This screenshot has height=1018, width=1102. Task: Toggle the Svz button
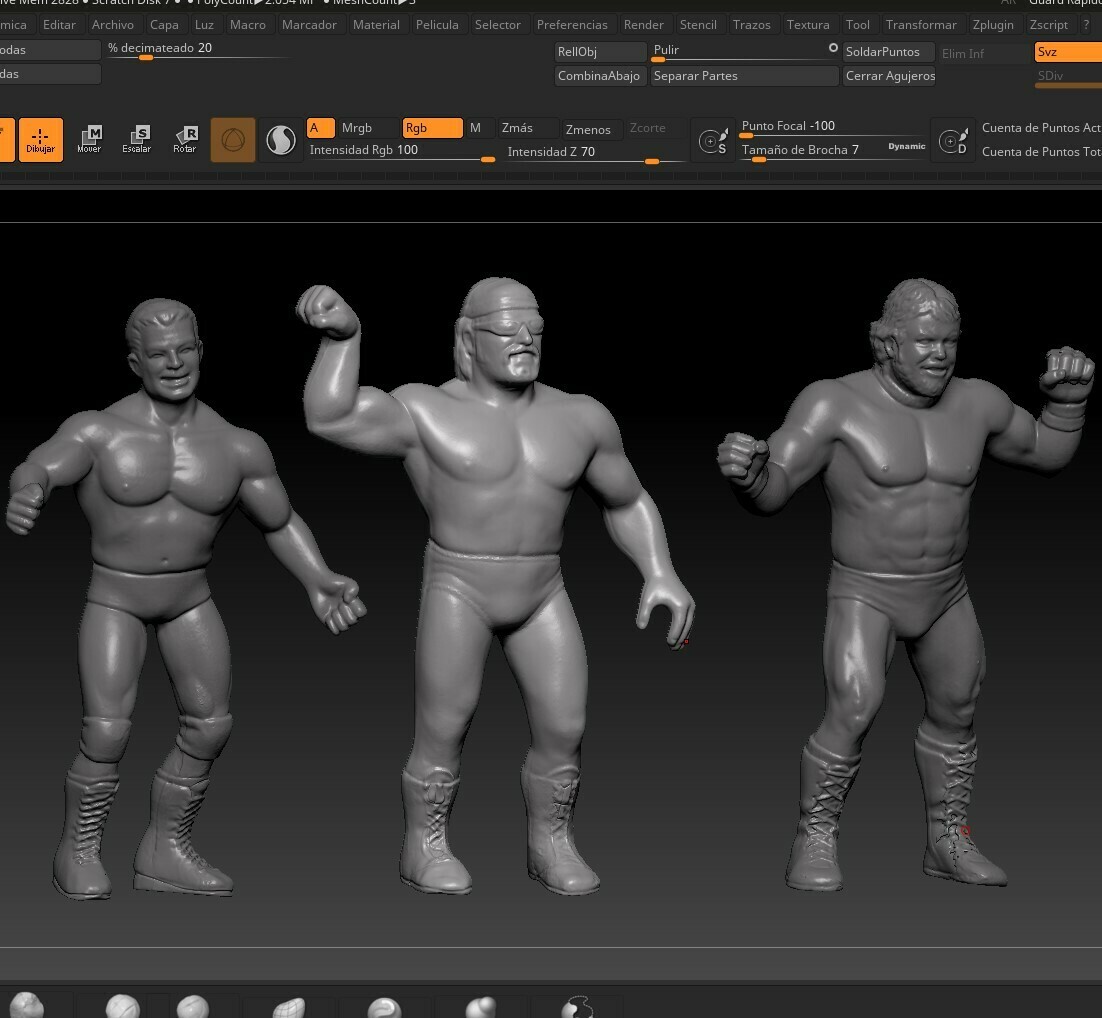(x=1067, y=52)
